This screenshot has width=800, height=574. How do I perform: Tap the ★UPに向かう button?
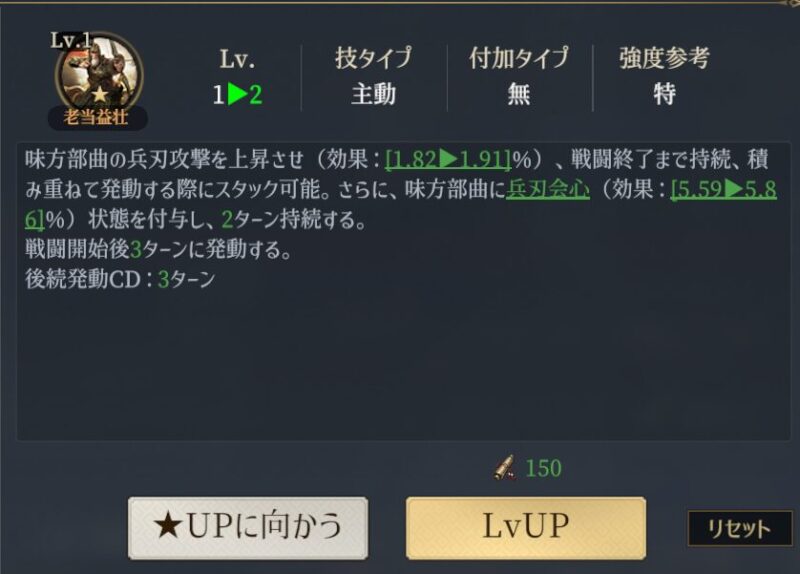click(x=247, y=528)
